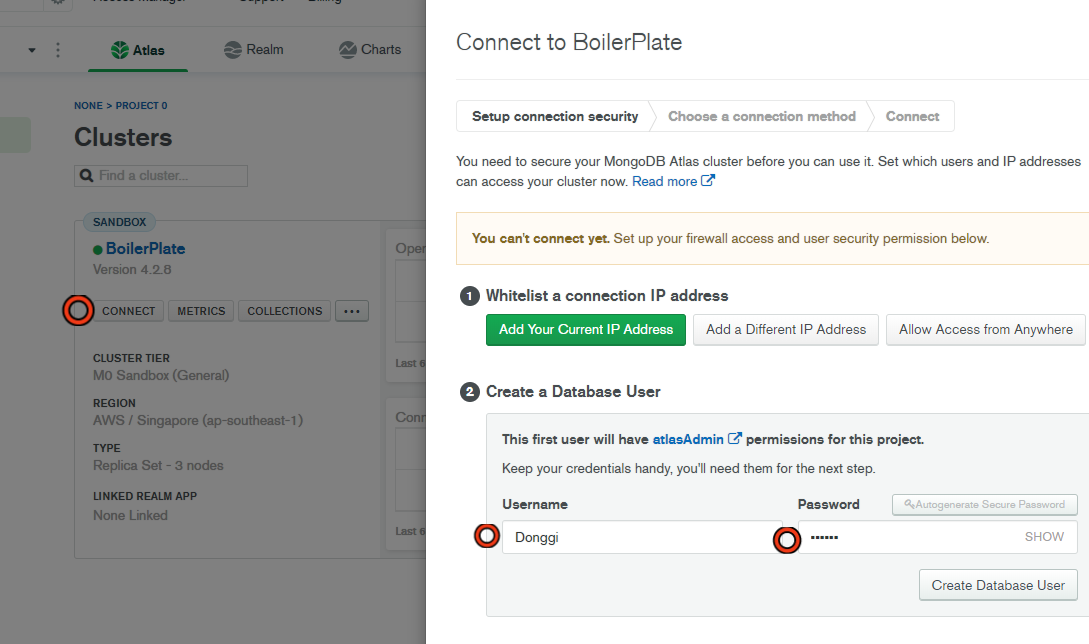Expand the project dropdown arrow
1089x644 pixels.
coord(32,50)
